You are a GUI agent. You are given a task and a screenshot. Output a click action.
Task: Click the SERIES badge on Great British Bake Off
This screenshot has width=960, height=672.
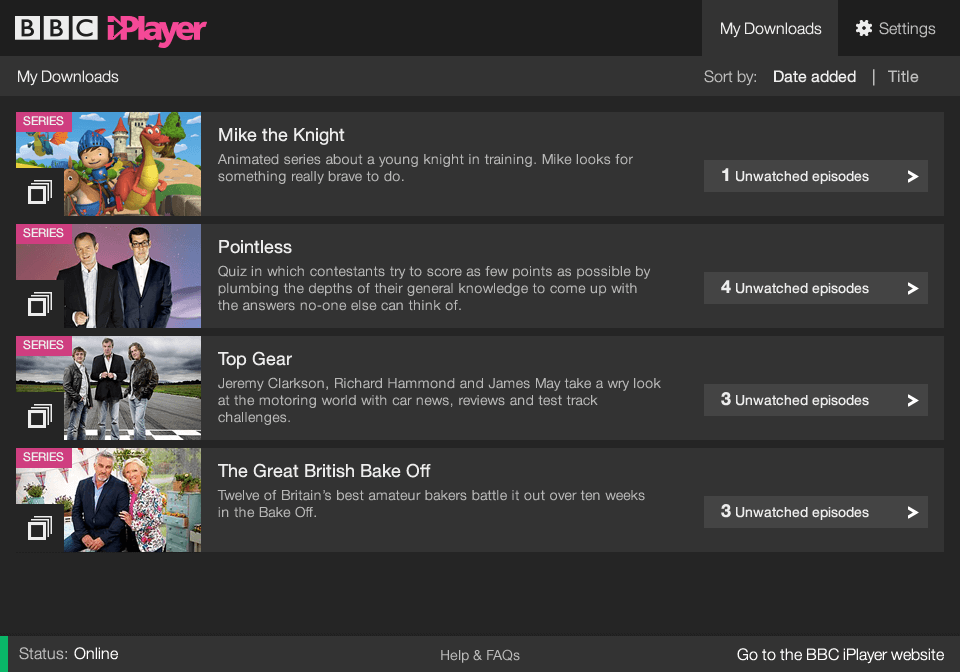tap(43, 457)
